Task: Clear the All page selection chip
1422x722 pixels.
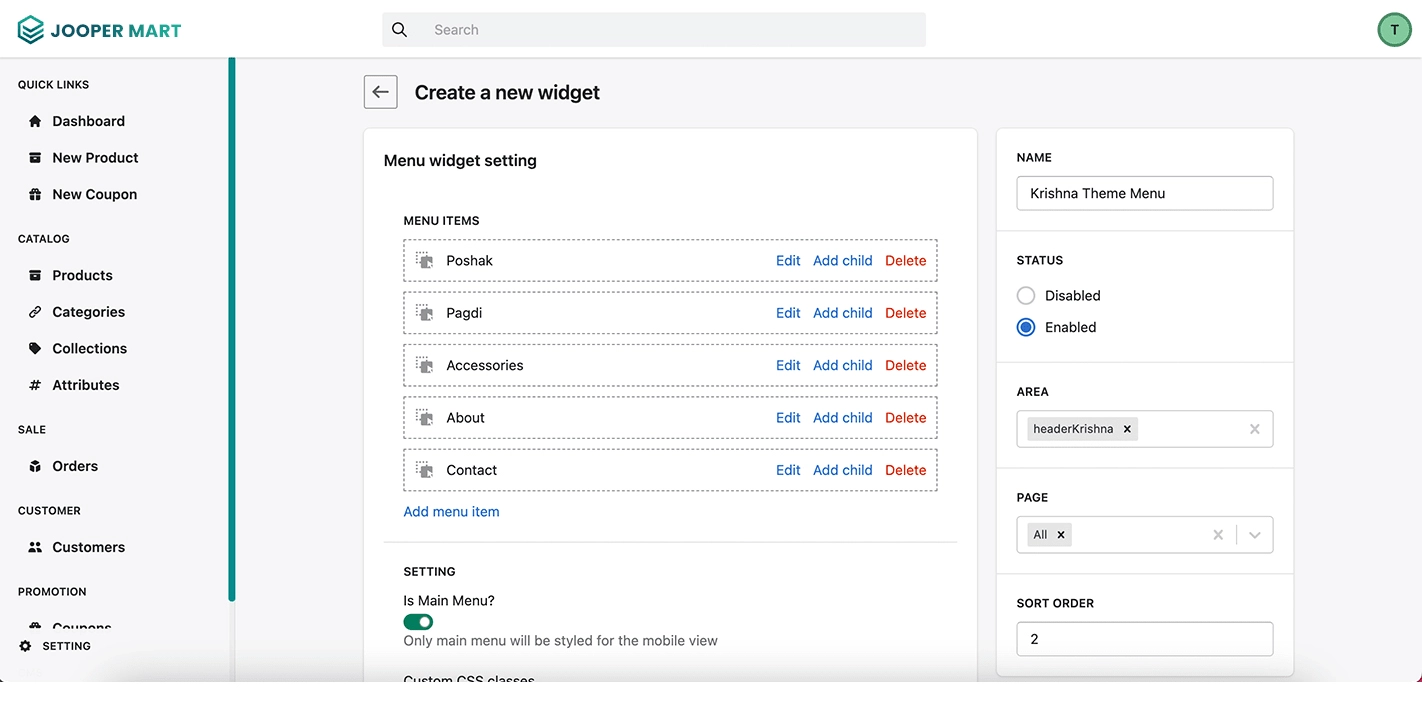Action: 1061,534
